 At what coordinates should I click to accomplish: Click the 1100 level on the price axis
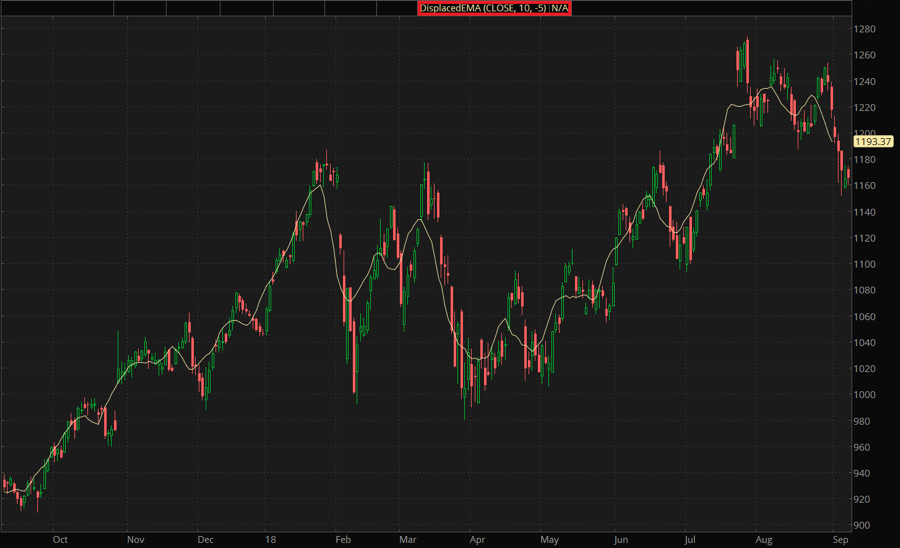pyautogui.click(x=868, y=264)
